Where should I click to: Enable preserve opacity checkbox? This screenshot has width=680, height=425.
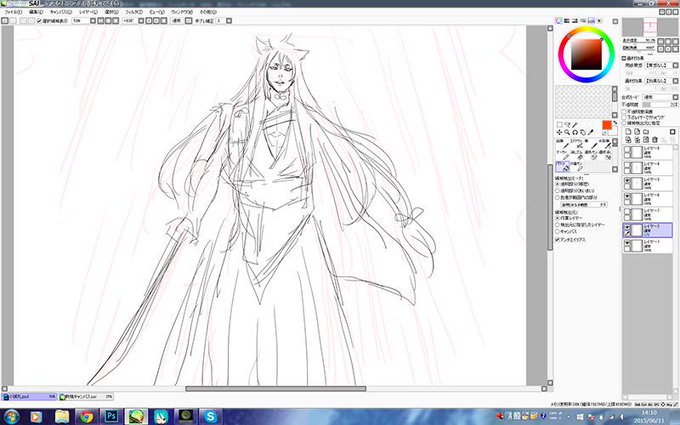(624, 111)
